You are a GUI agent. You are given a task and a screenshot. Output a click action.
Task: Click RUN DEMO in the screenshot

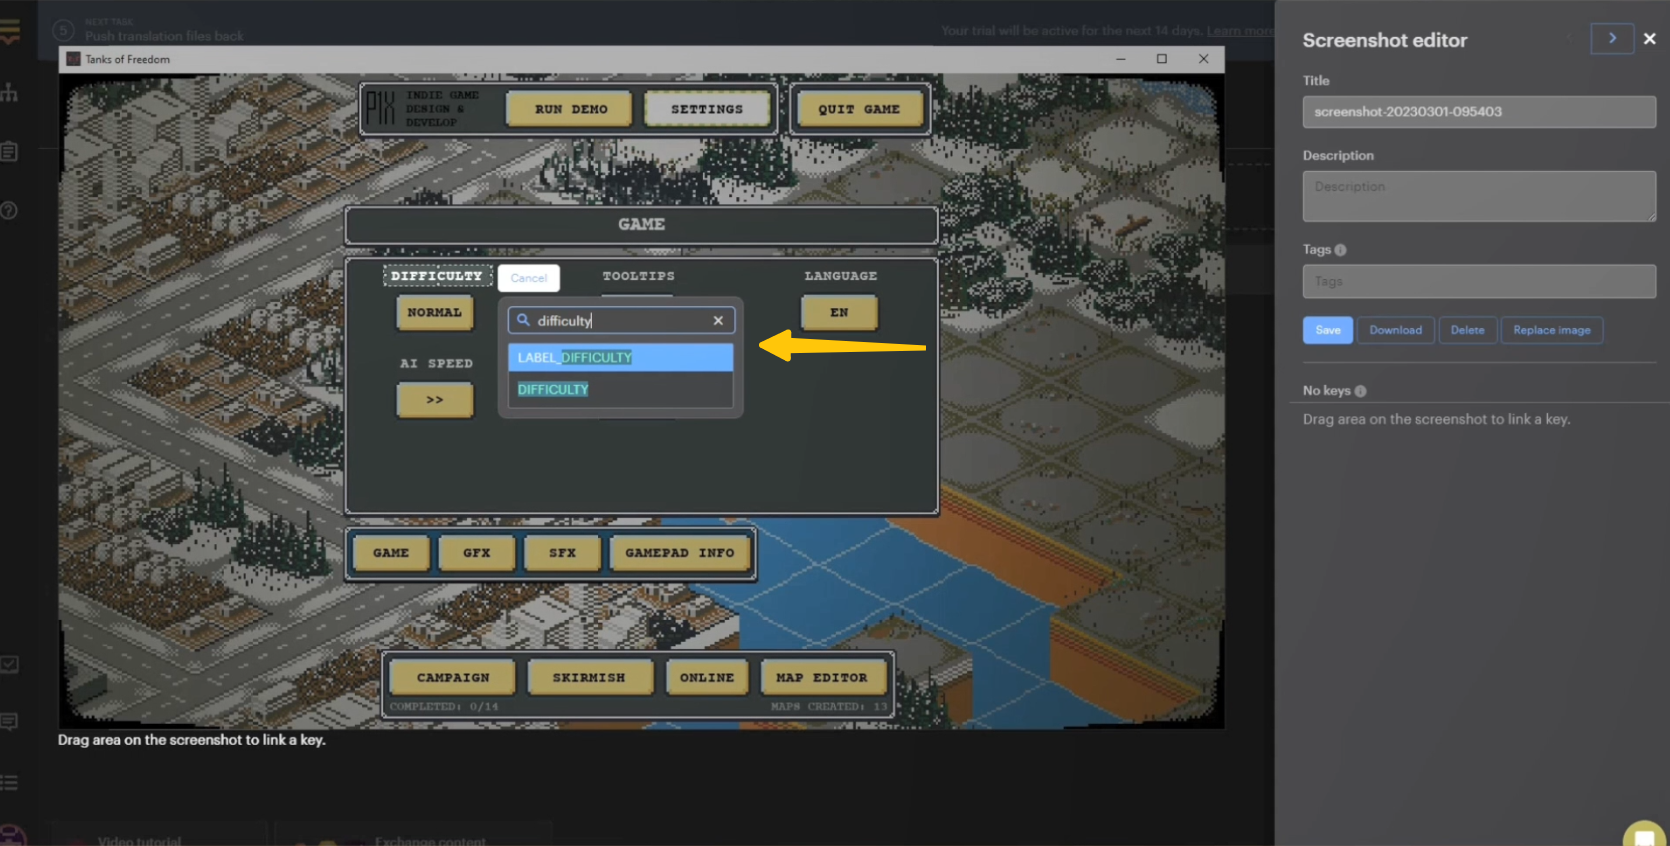[x=571, y=109]
